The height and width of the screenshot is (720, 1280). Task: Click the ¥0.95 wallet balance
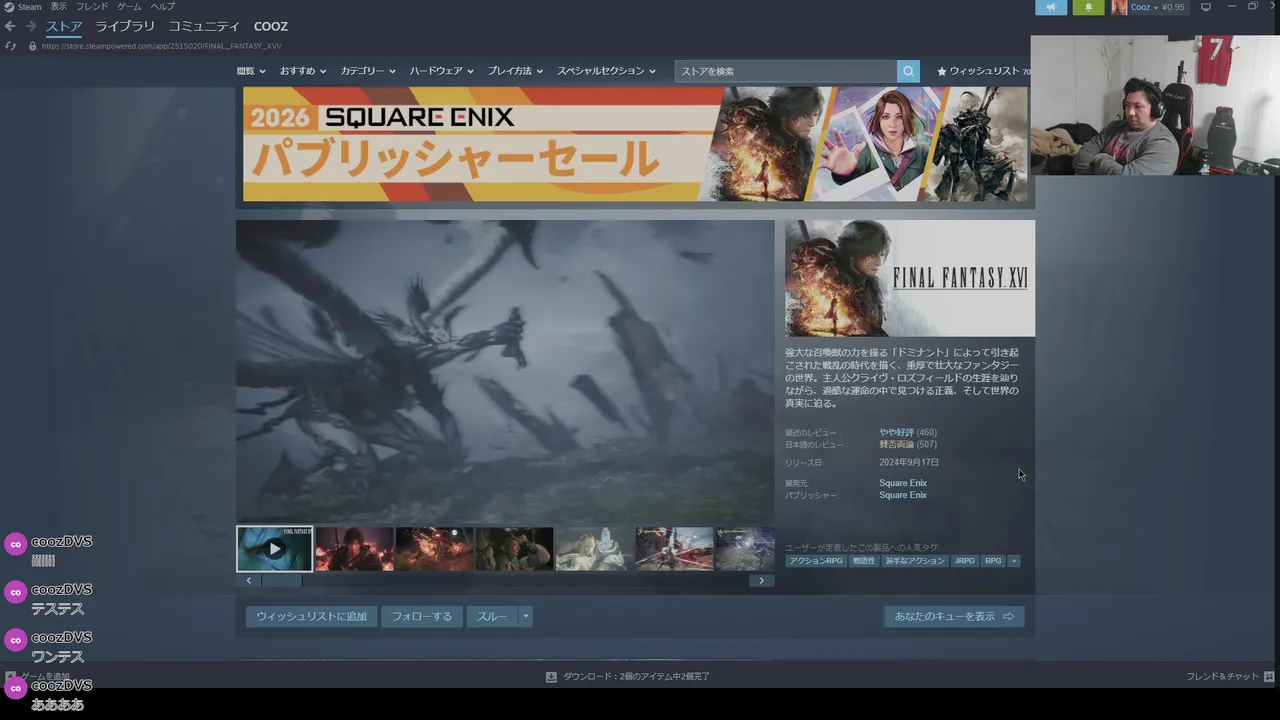click(x=1173, y=7)
